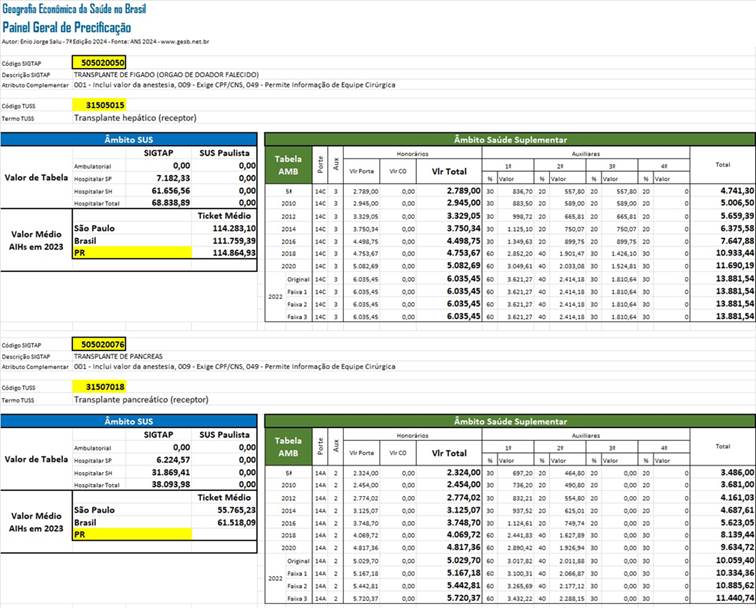This screenshot has height=612, width=756.
Task: Select the Vlr Total cell 5.720,37
Action: pos(456,597)
